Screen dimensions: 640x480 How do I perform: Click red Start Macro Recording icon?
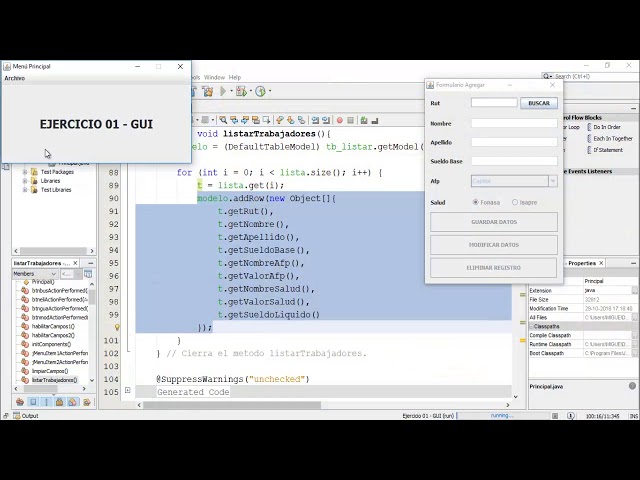pos(340,120)
